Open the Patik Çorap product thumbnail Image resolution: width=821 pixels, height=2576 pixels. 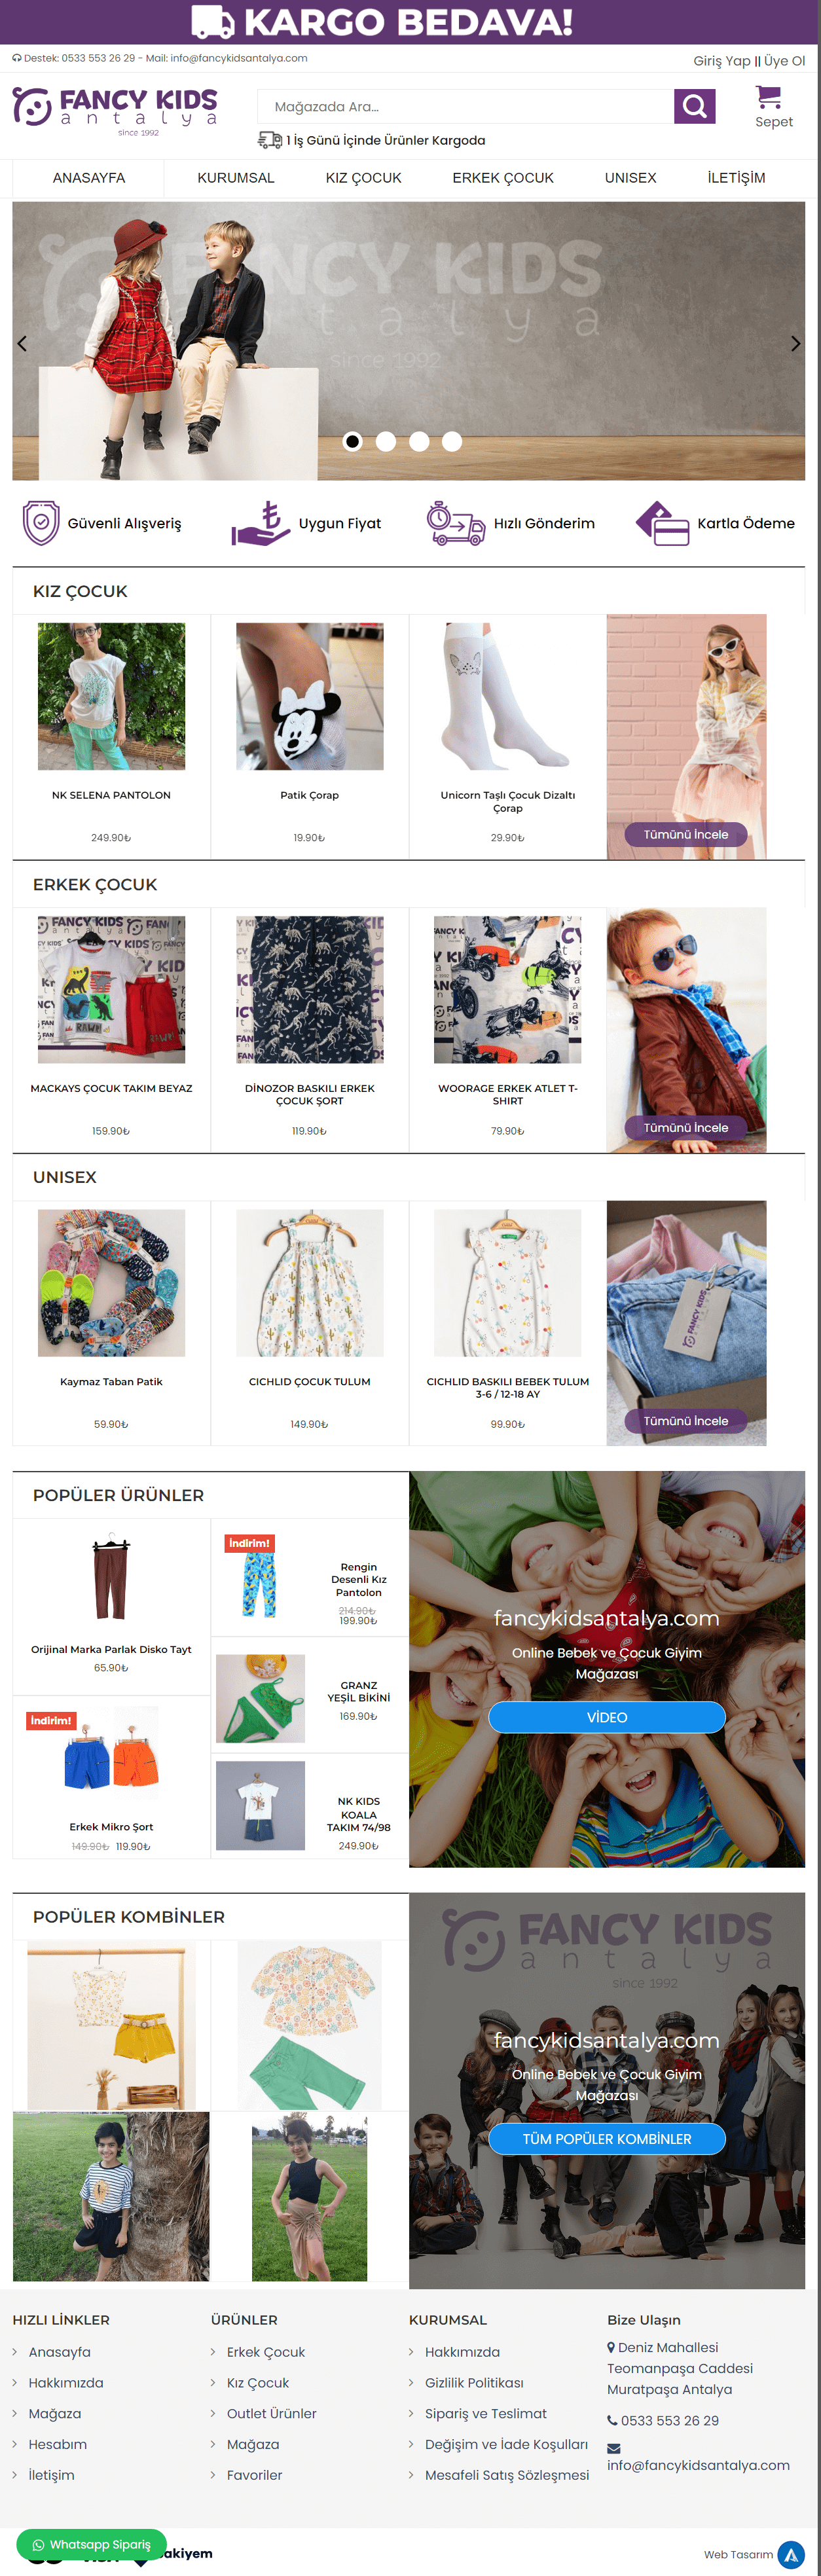click(310, 696)
